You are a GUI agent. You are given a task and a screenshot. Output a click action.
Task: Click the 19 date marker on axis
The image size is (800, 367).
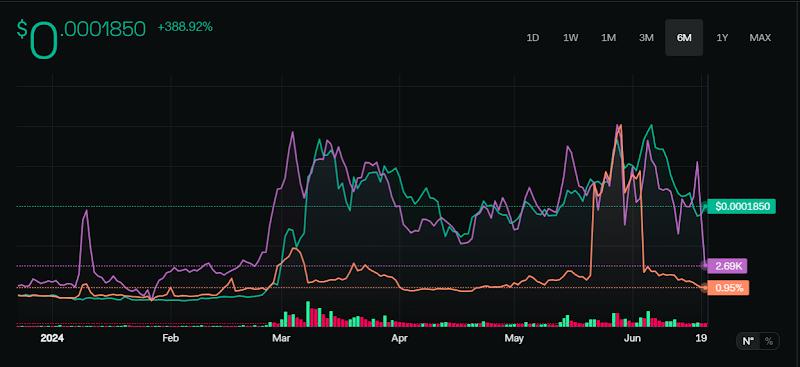point(702,338)
